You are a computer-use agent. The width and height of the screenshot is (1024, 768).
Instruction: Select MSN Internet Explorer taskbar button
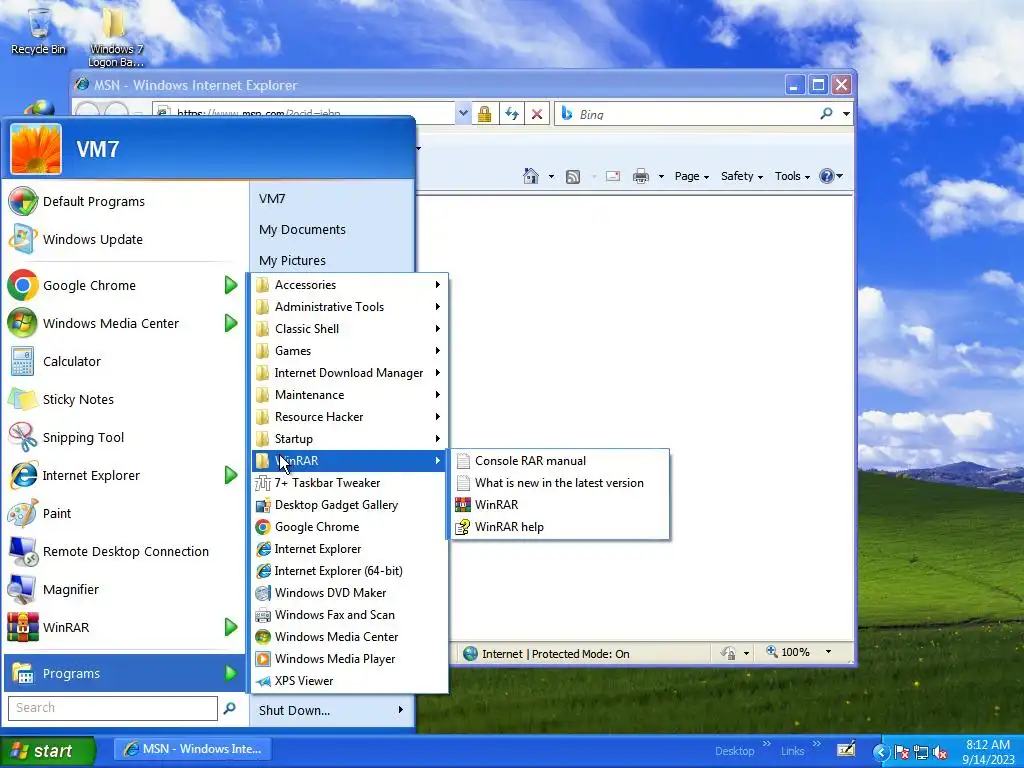(x=194, y=749)
